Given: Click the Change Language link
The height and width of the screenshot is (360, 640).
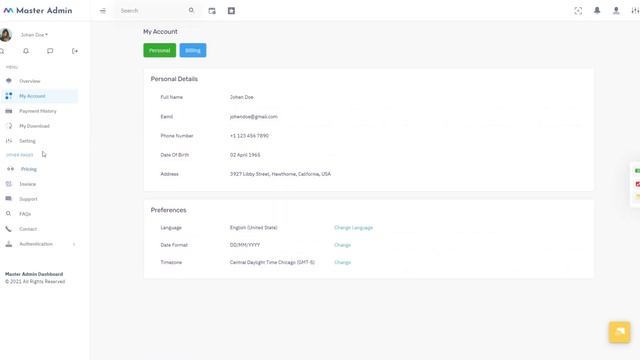Looking at the screenshot, I should [353, 228].
